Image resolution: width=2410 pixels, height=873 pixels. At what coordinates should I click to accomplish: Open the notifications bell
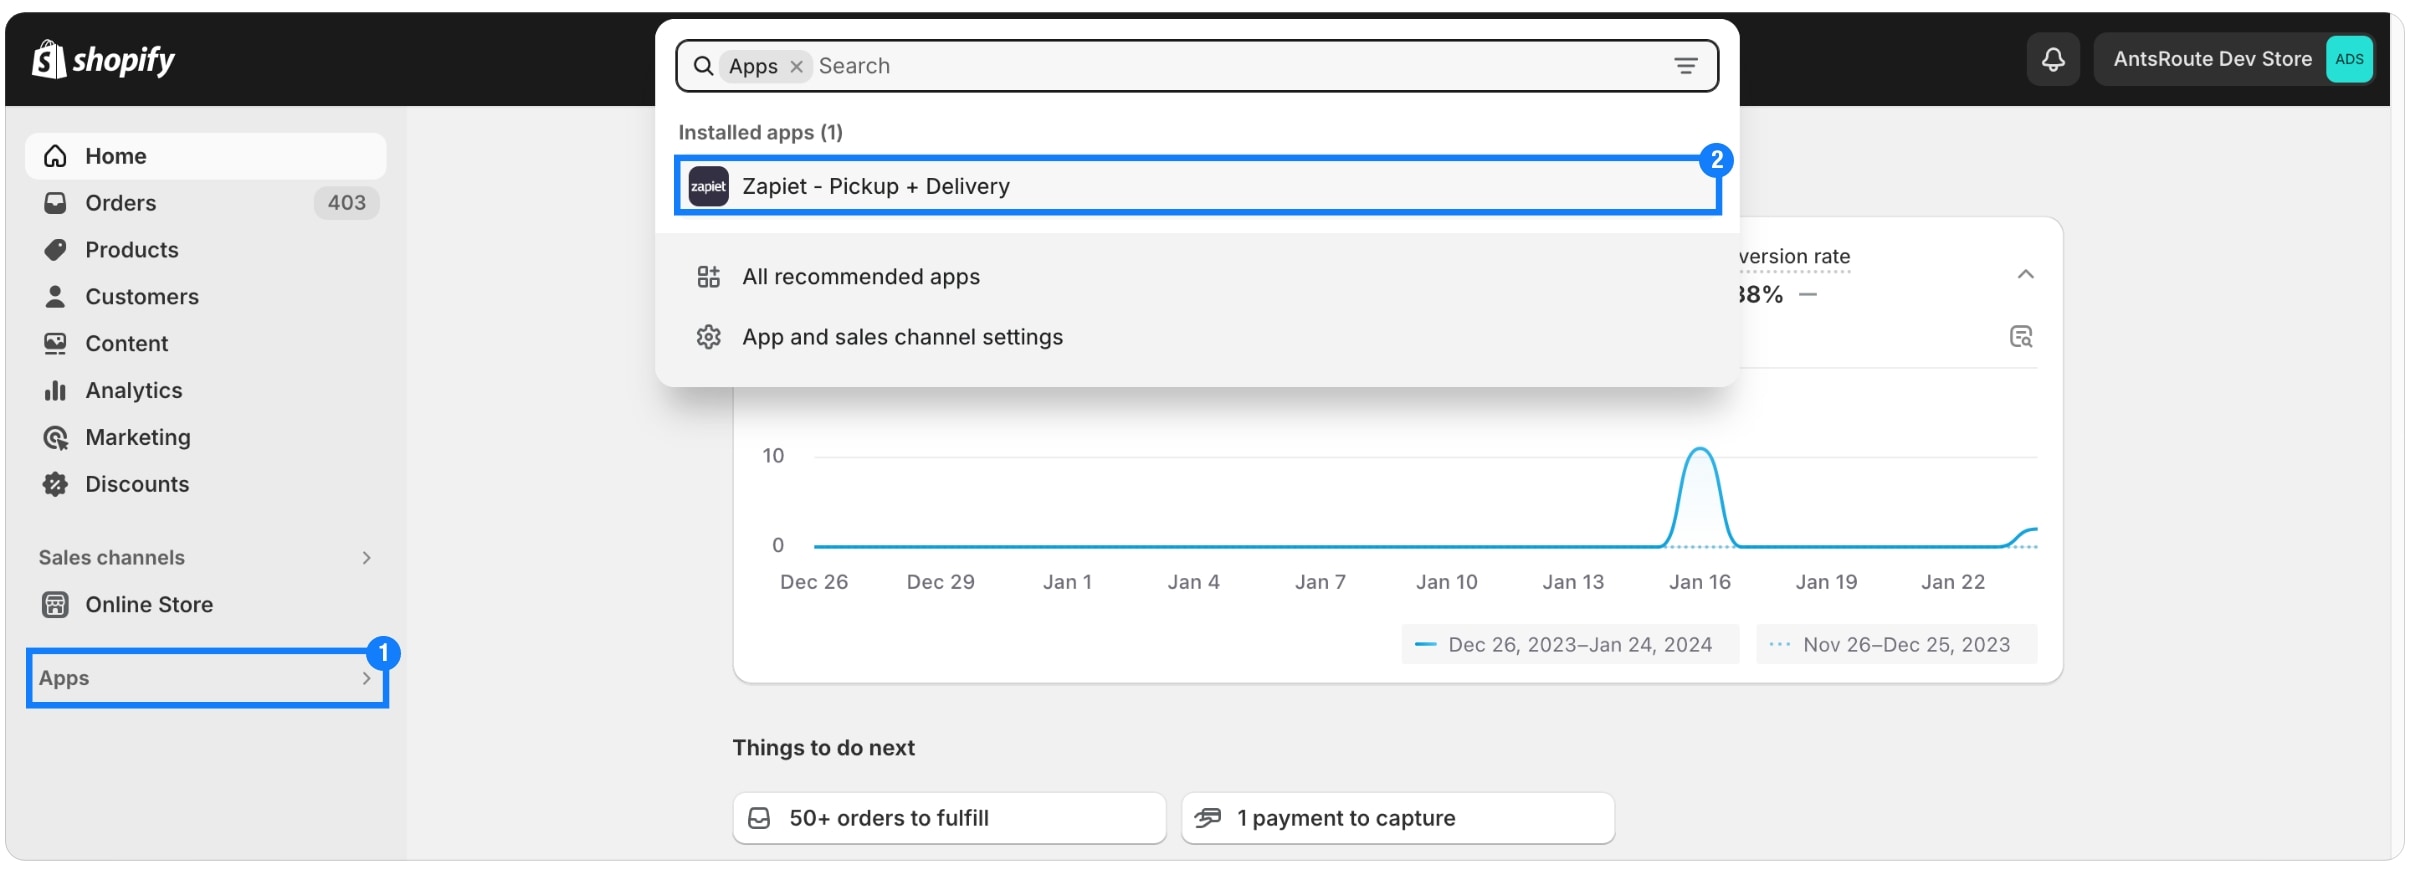tap(2053, 59)
